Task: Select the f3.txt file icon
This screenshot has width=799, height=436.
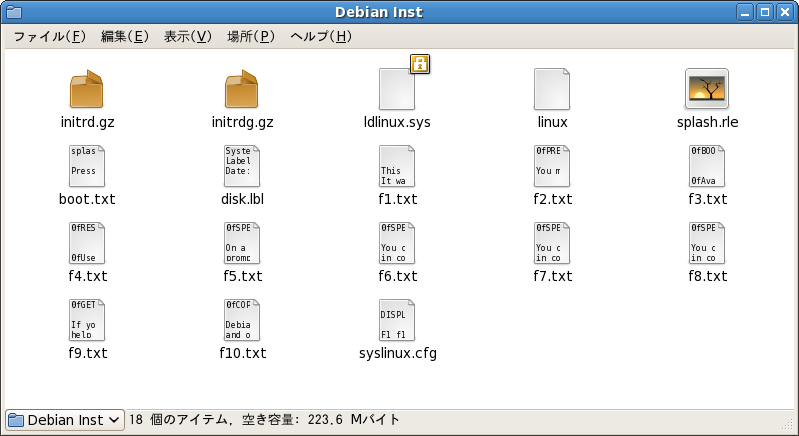Action: [x=707, y=166]
